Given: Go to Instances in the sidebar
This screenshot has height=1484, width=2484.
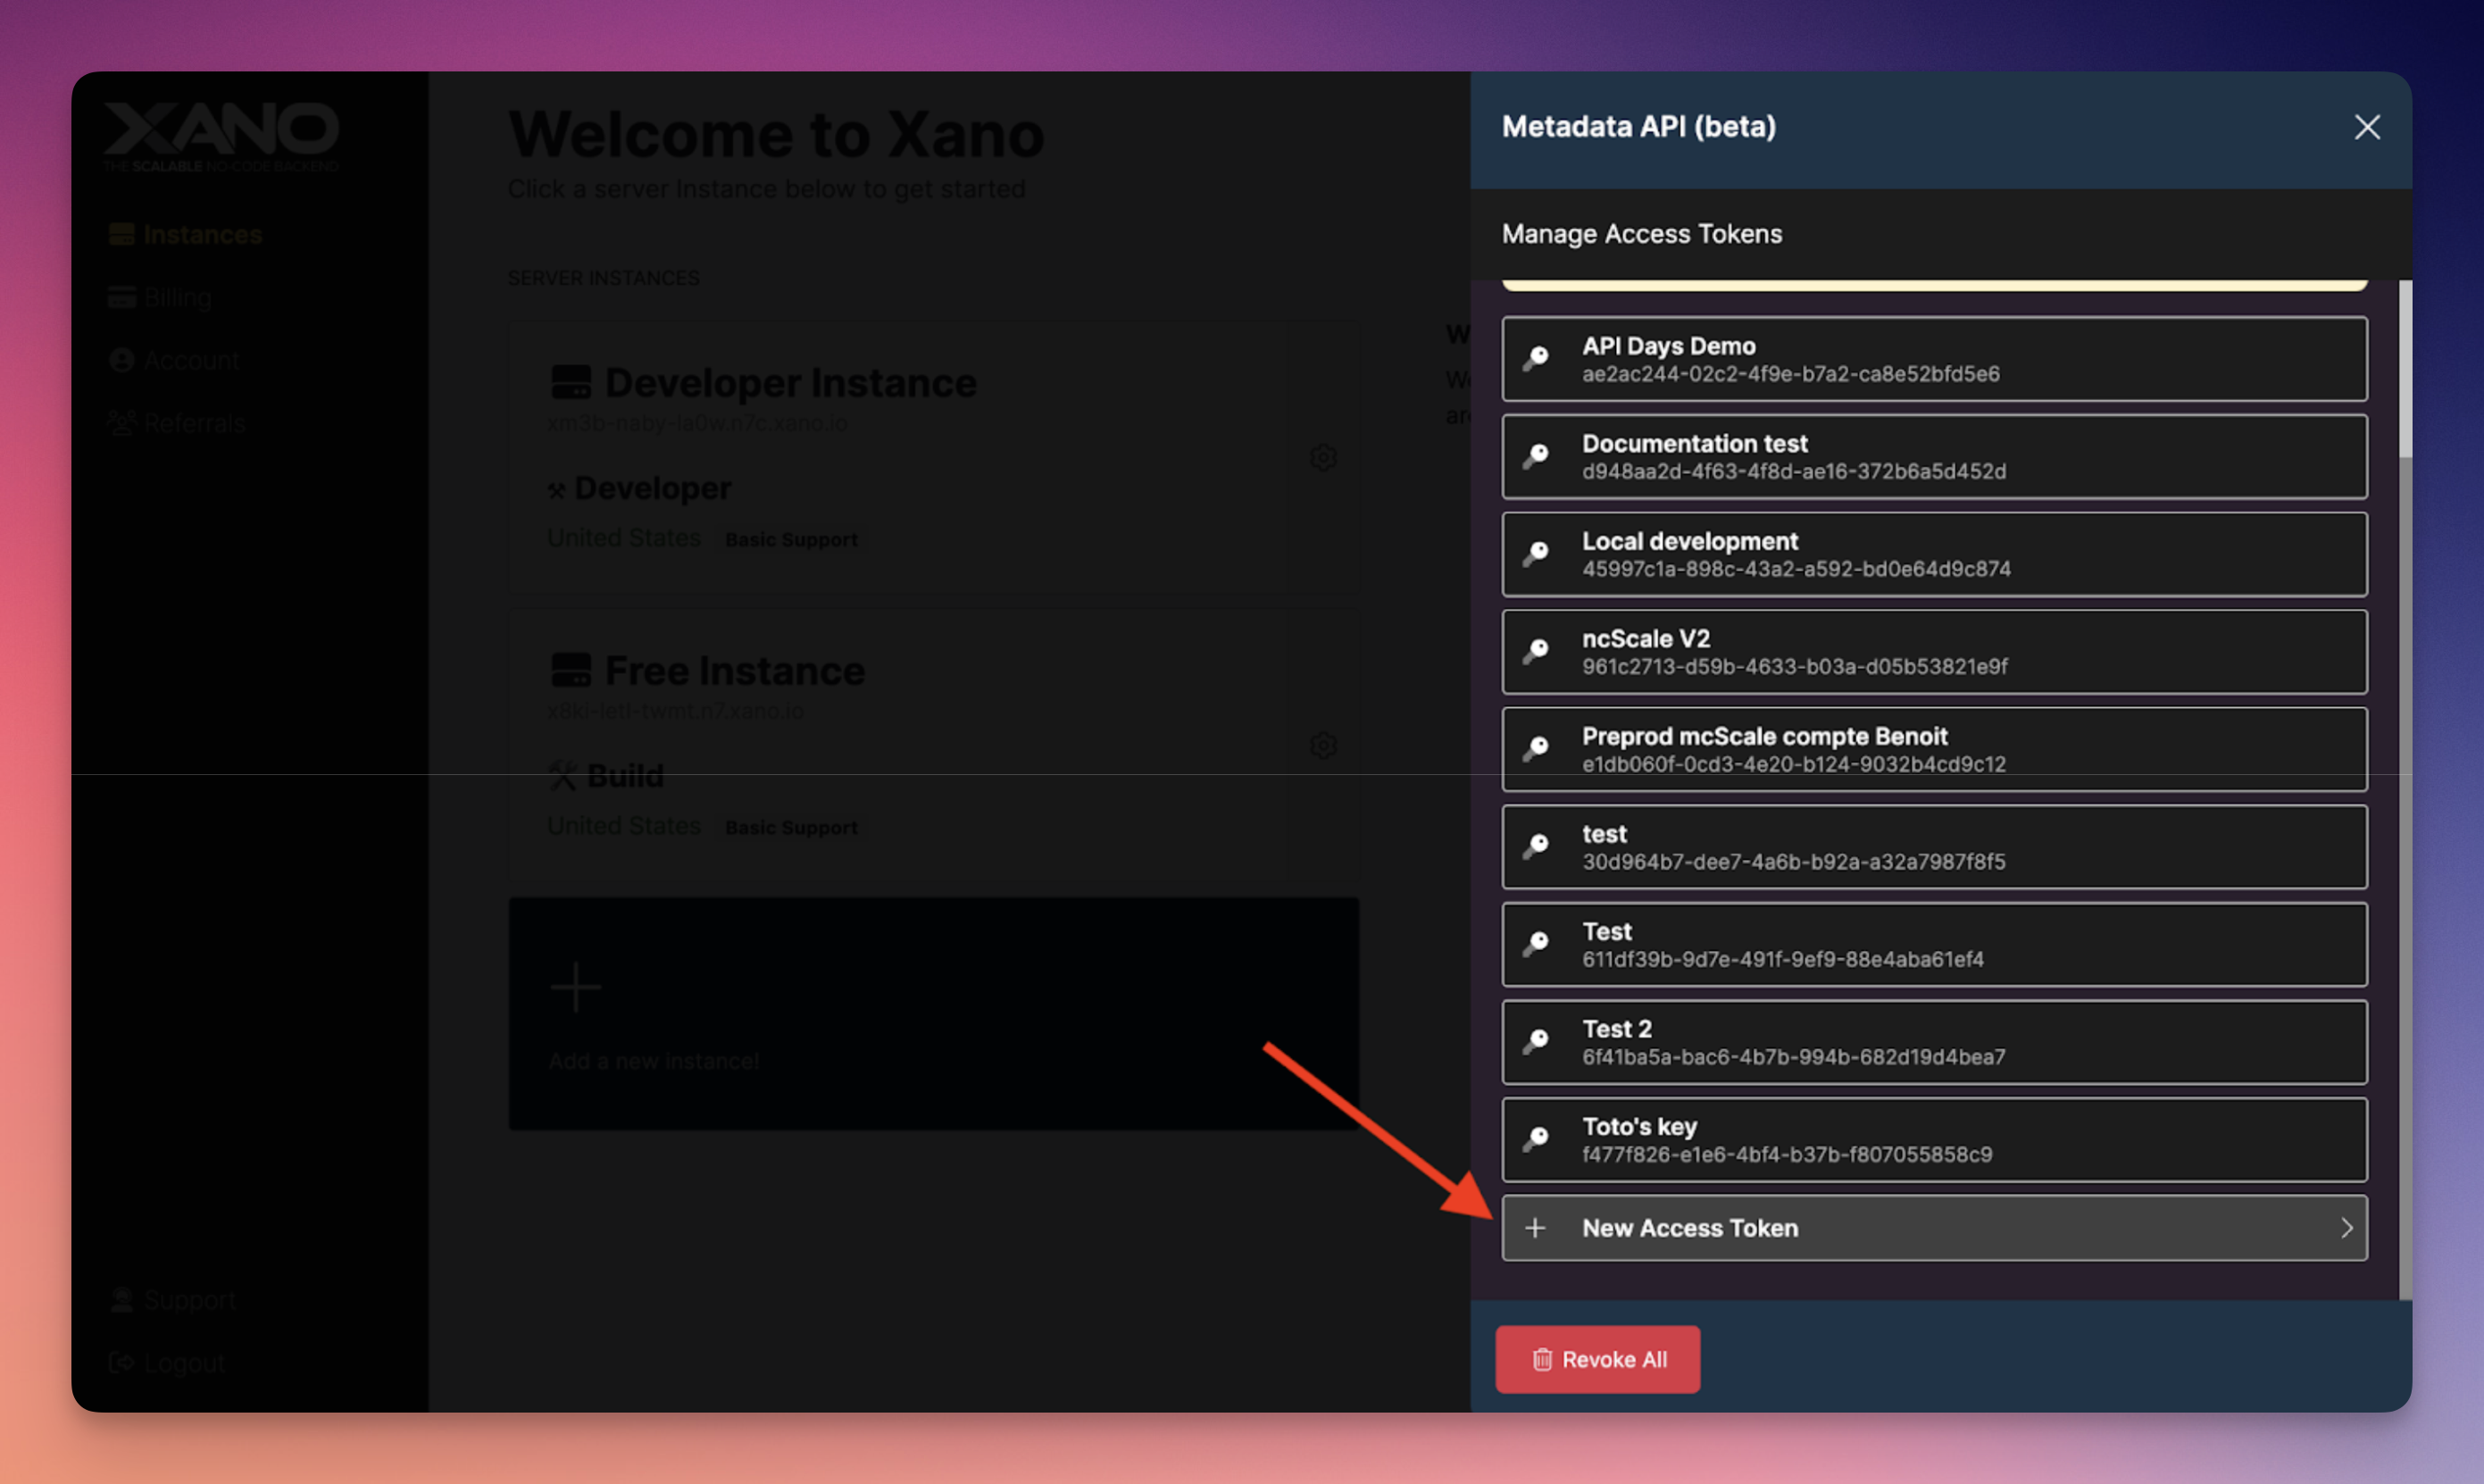Looking at the screenshot, I should coord(202,235).
